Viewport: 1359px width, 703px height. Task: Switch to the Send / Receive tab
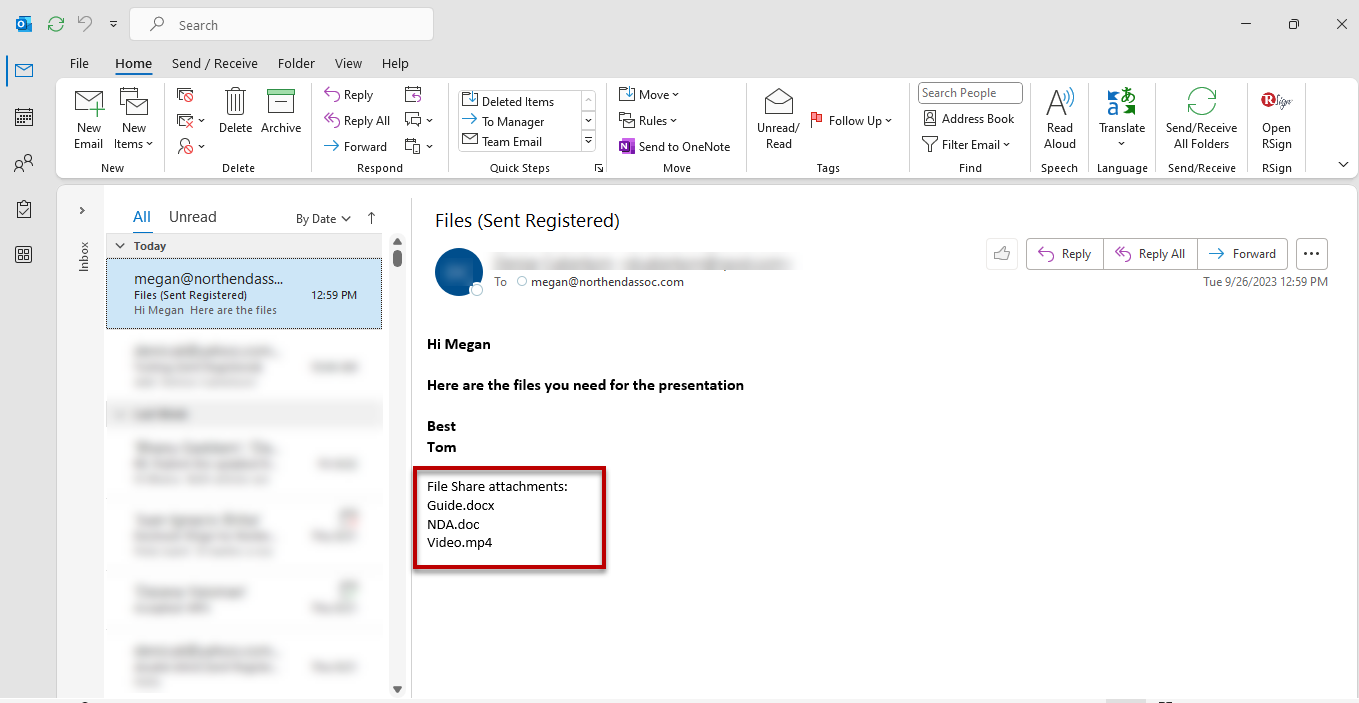click(x=215, y=63)
